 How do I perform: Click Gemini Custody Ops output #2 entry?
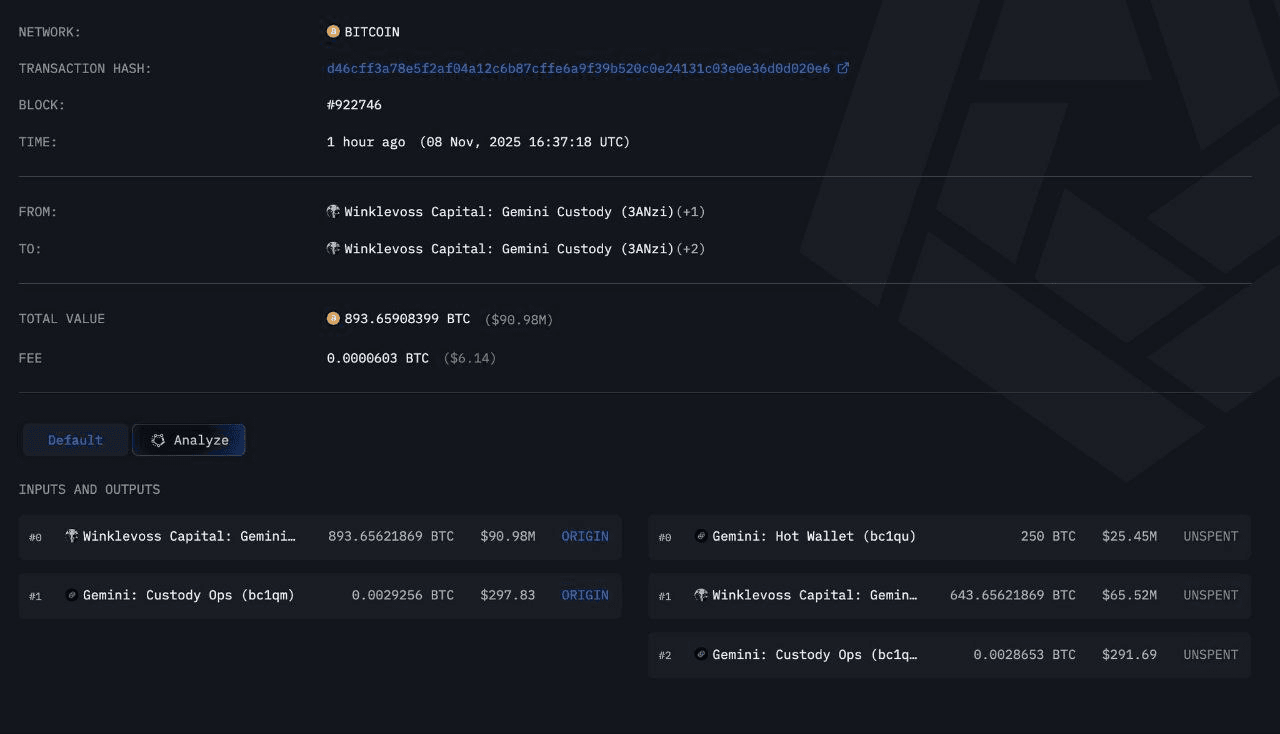coord(813,655)
